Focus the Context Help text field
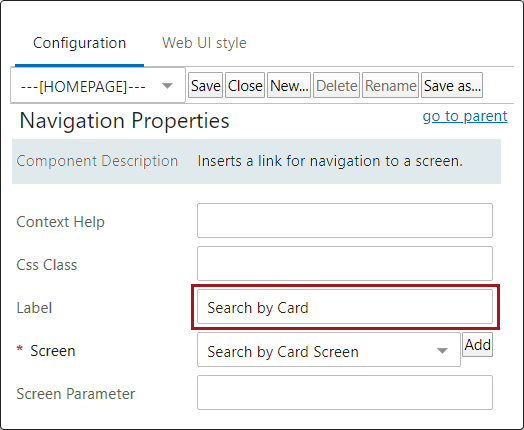Image resolution: width=524 pixels, height=430 pixels. [345, 221]
